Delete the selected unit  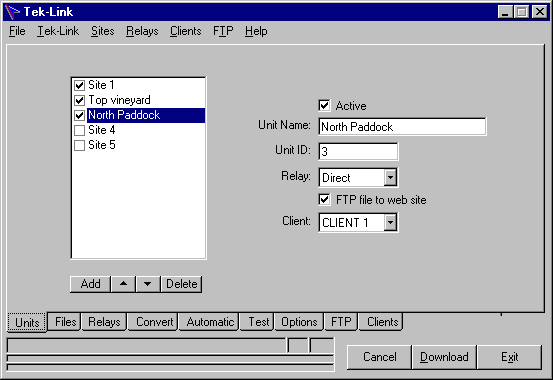click(182, 284)
